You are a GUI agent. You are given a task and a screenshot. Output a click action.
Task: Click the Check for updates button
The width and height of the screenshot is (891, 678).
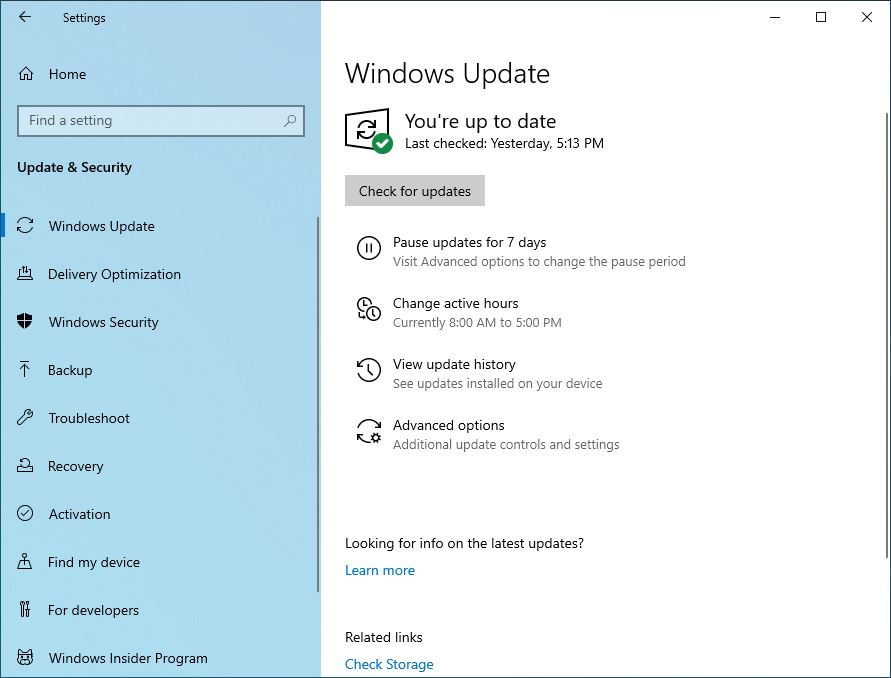point(415,191)
